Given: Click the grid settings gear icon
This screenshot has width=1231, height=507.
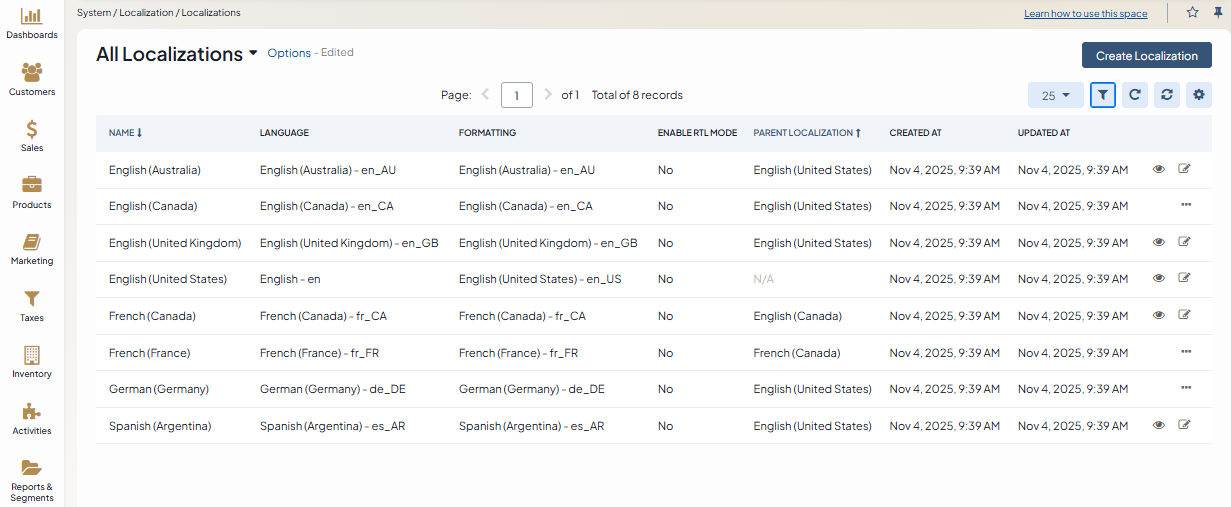Looking at the screenshot, I should [x=1198, y=95].
